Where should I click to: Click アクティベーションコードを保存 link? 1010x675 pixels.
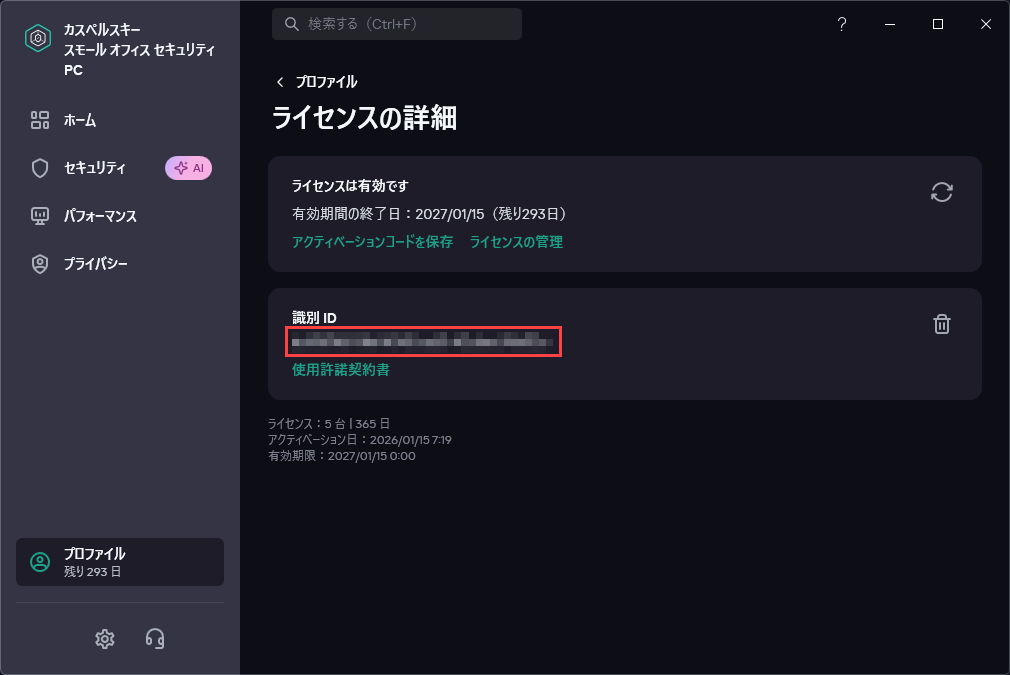click(x=372, y=242)
